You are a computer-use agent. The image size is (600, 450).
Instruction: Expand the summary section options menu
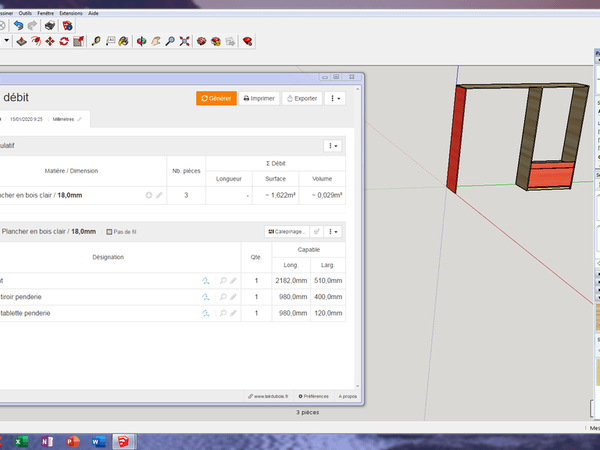tap(333, 145)
